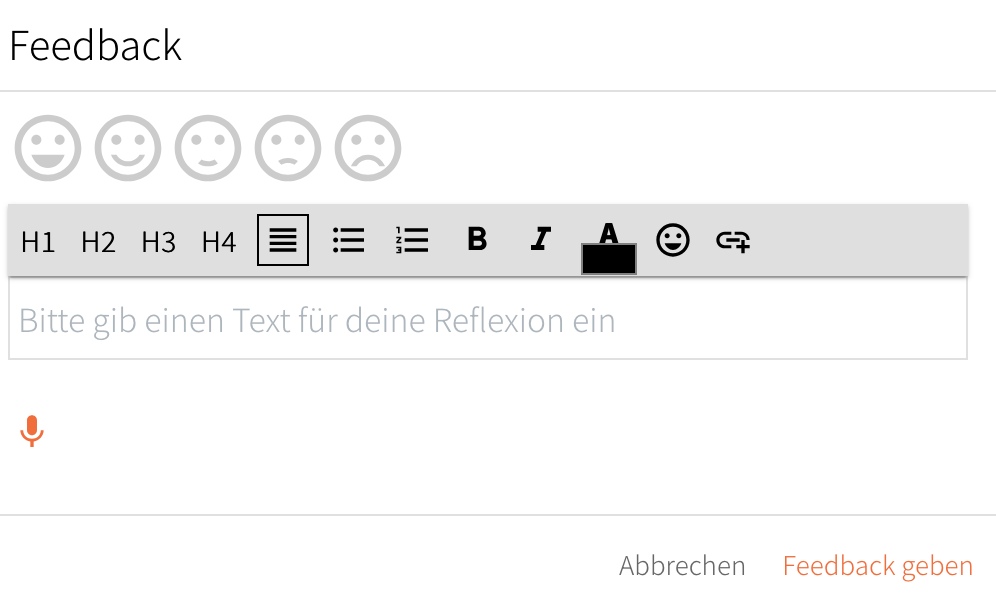996x606 pixels.
Task: Pick the neutral slight-smile face rating
Action: 208,148
